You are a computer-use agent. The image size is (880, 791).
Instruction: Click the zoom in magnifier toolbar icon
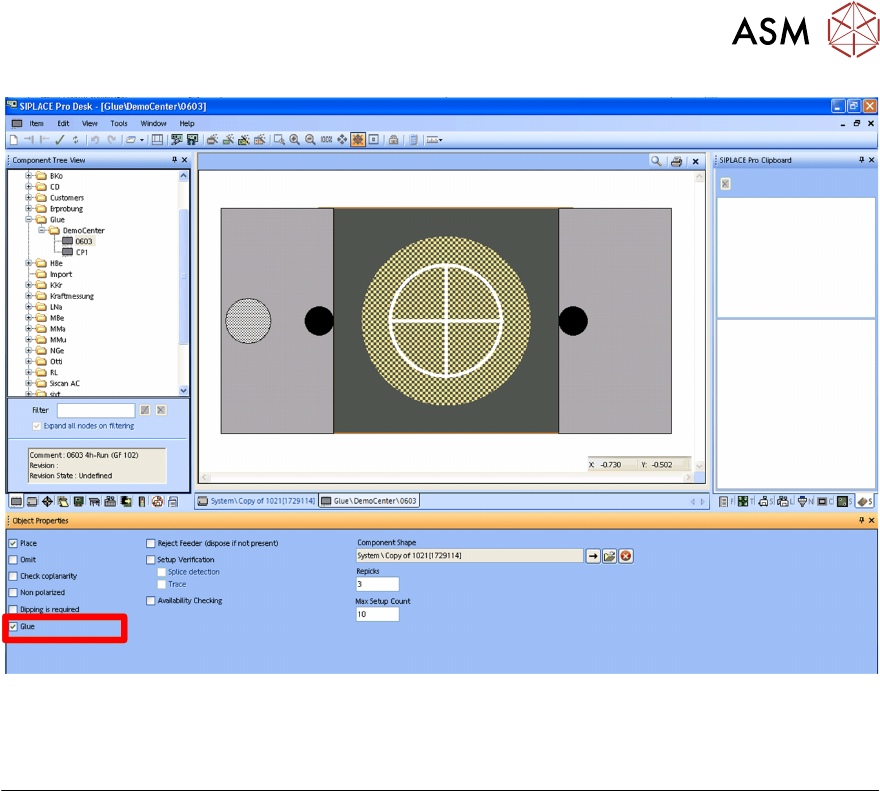[x=295, y=140]
